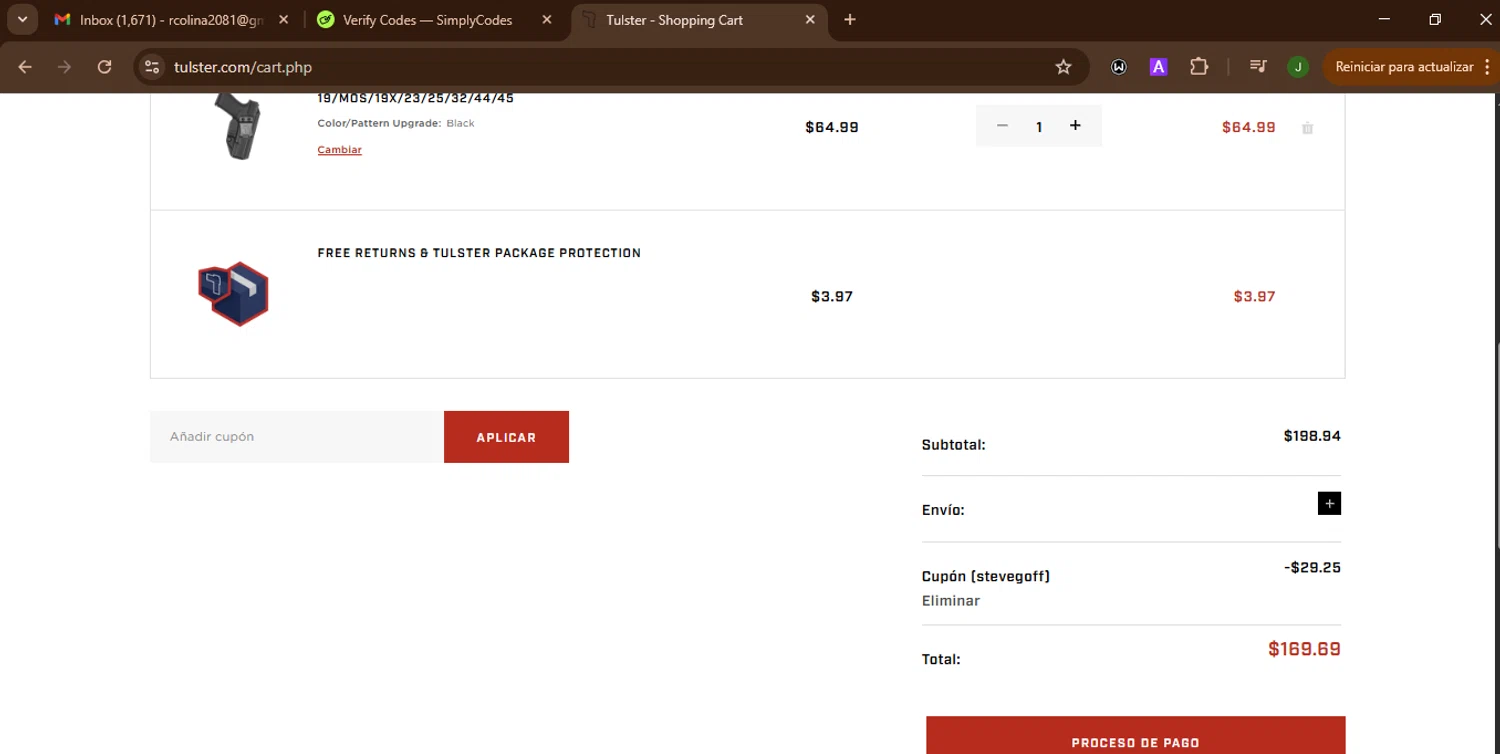This screenshot has height=754, width=1500.
Task: Click the Subtotal amount $198.94
Action: point(1312,436)
